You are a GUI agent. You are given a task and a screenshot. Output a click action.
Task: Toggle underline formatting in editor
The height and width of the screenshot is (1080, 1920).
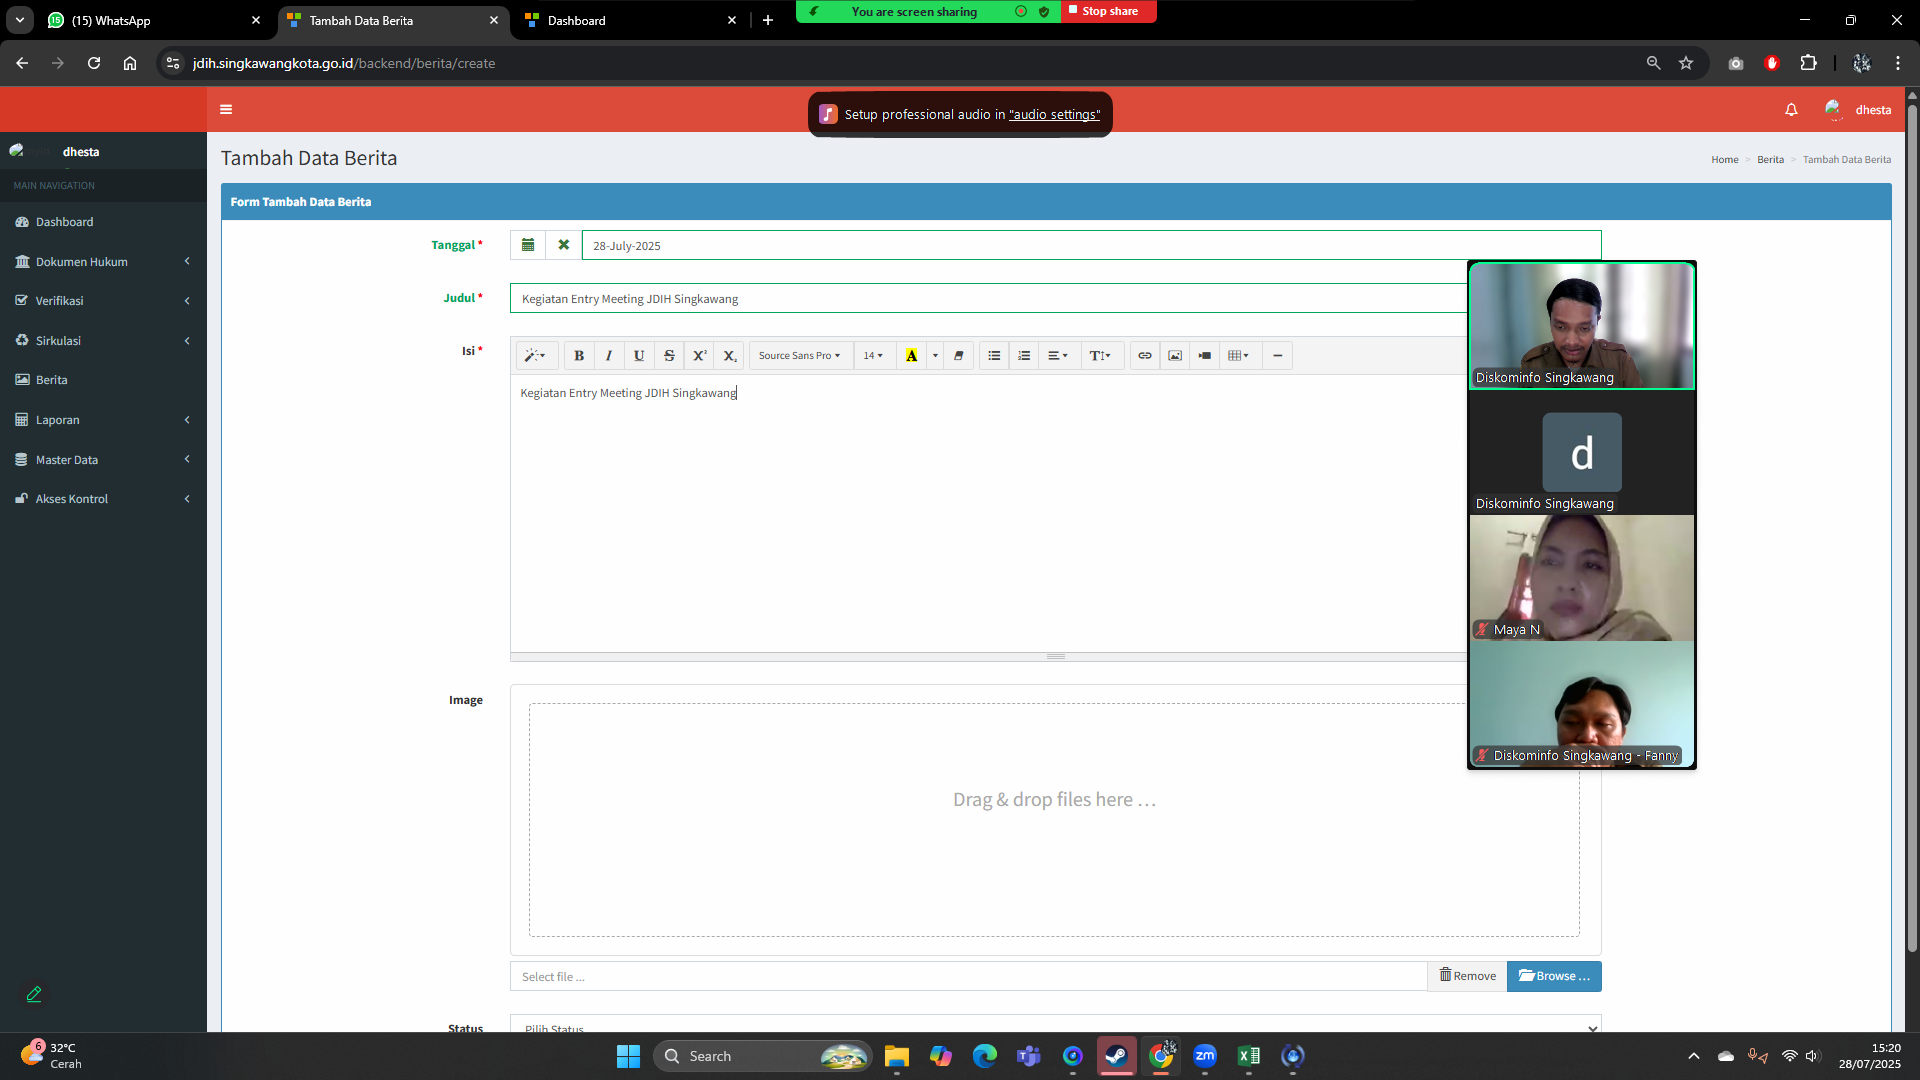639,356
